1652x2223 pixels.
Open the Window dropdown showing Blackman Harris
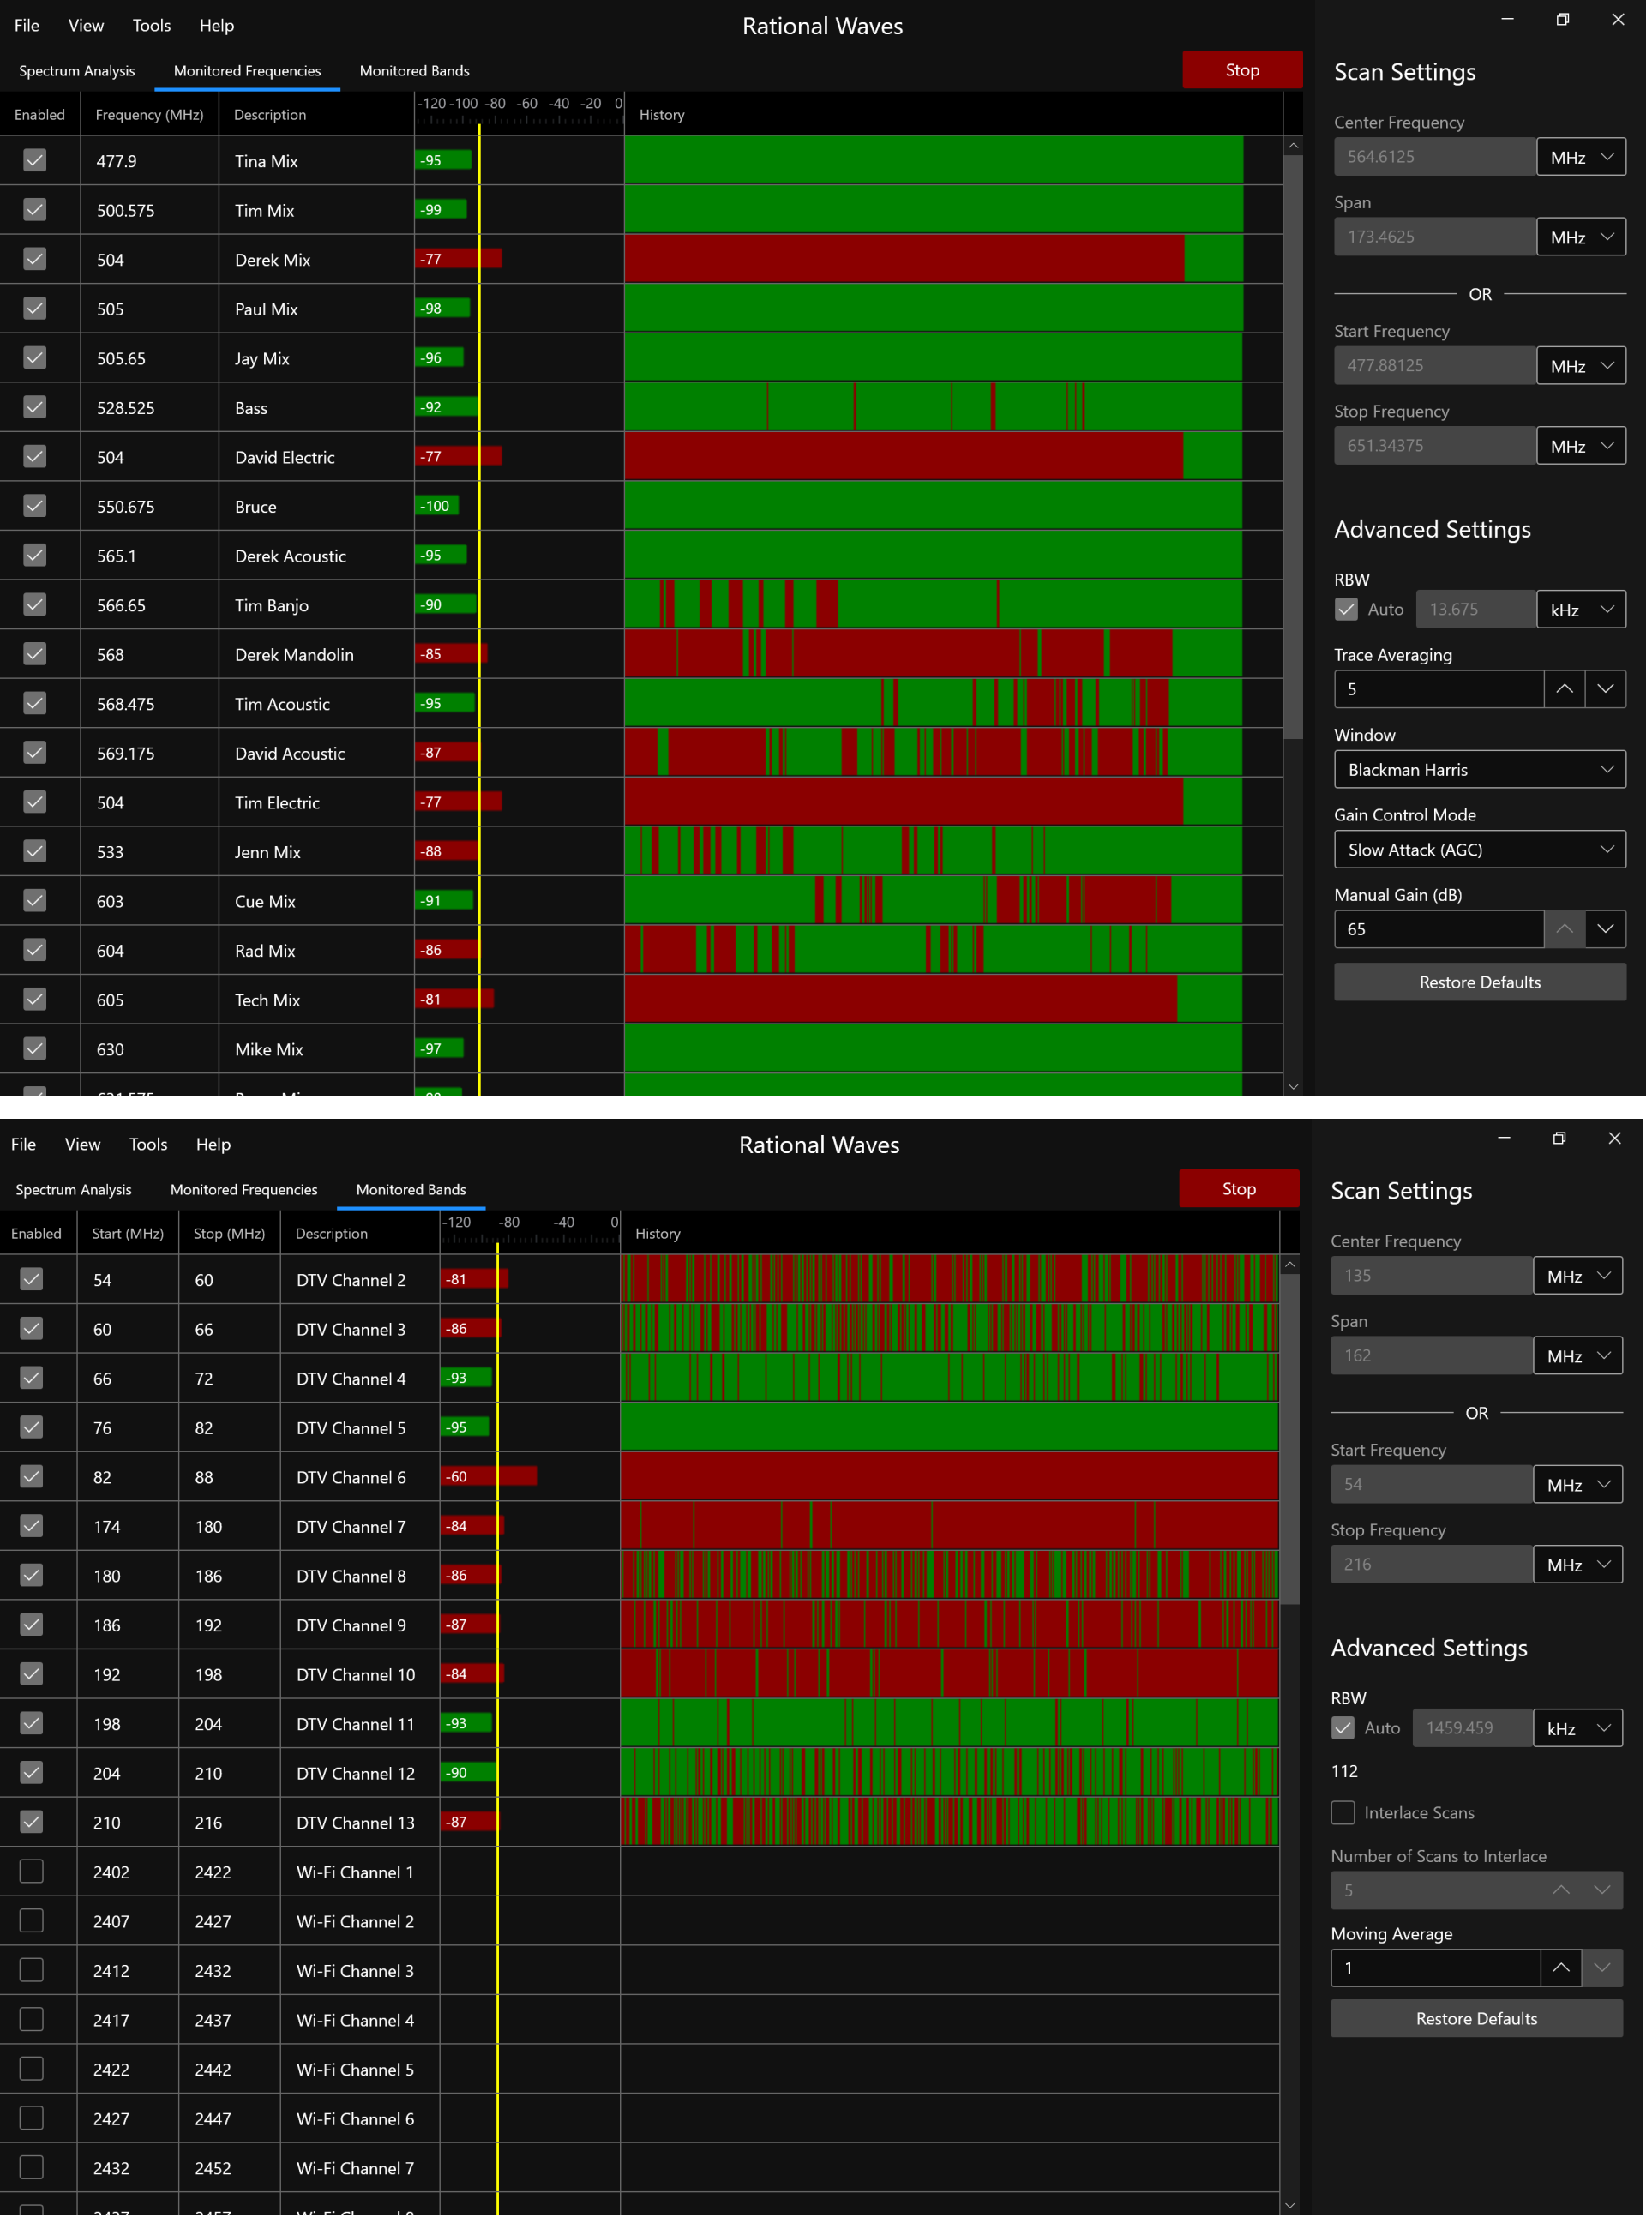tap(1478, 769)
